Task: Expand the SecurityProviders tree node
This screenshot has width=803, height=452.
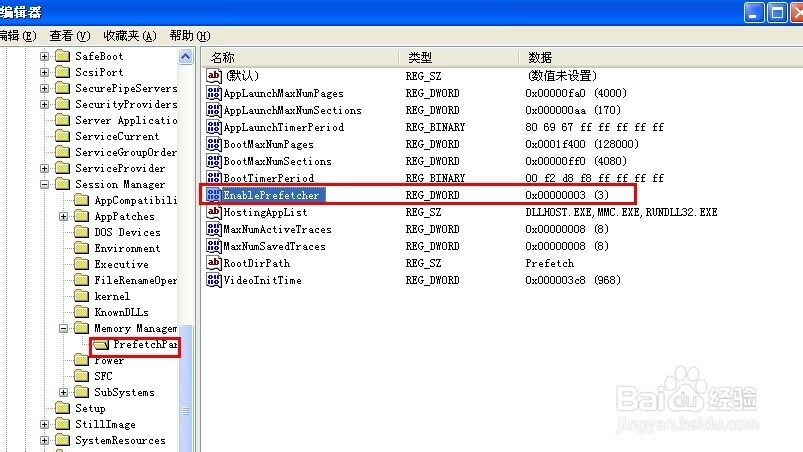Action: tap(45, 104)
